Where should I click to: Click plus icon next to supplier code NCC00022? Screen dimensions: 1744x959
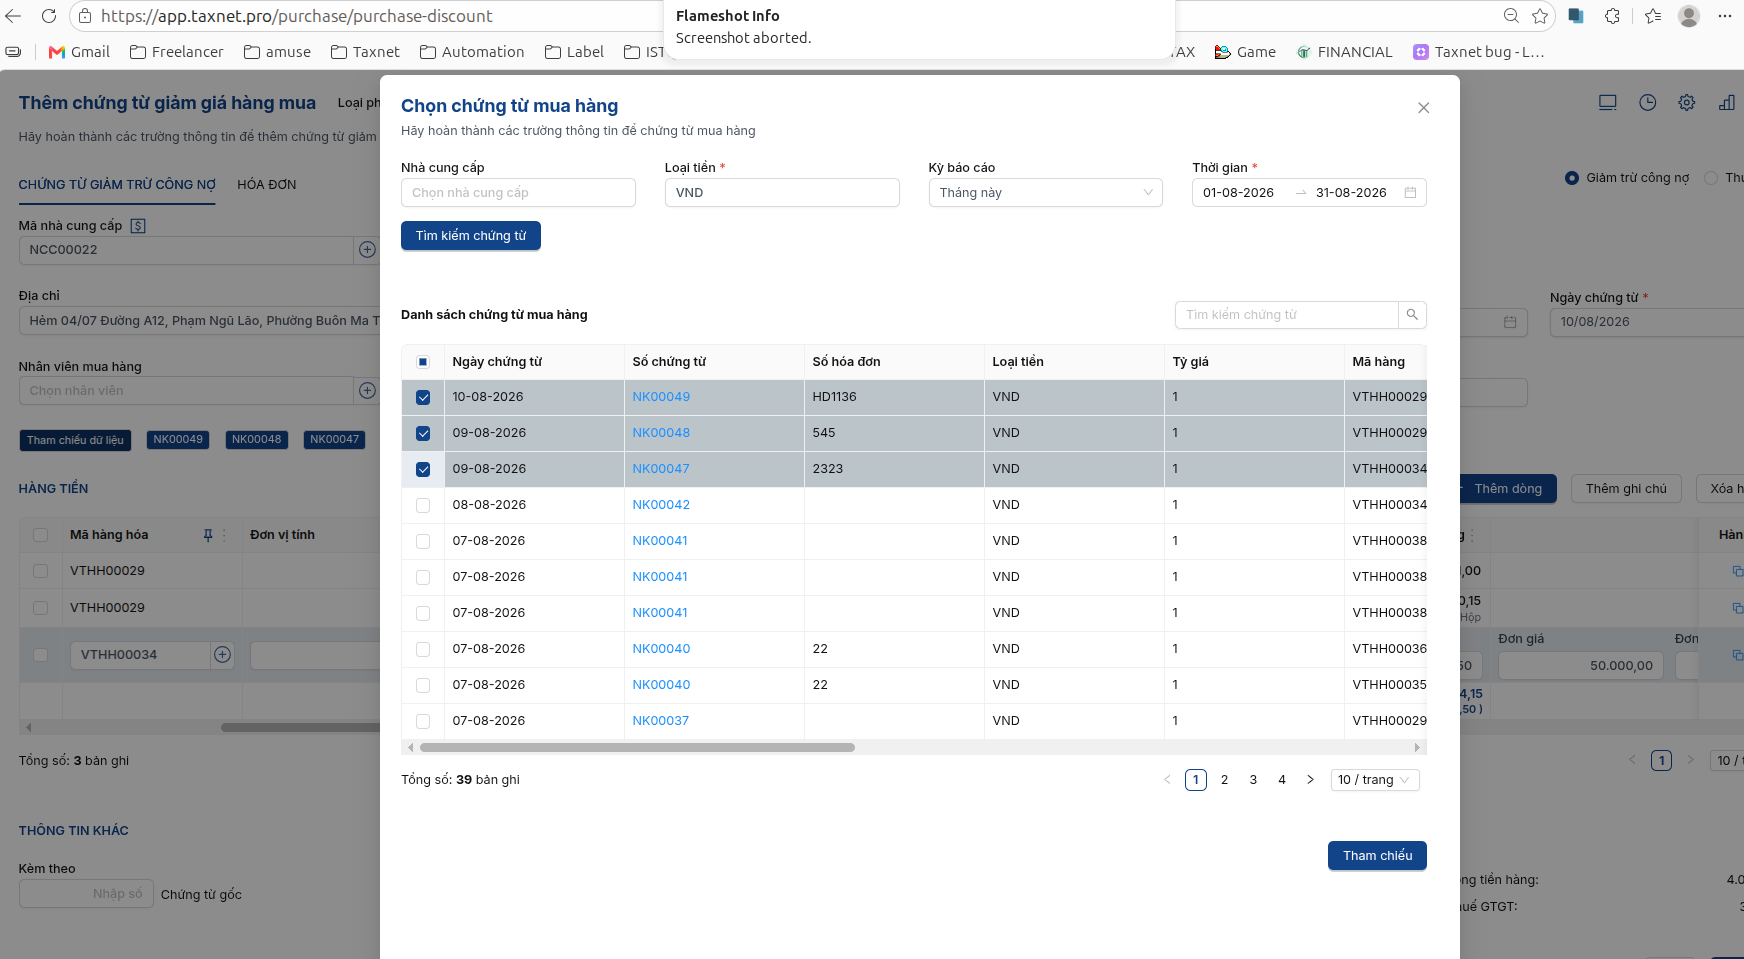pos(367,250)
